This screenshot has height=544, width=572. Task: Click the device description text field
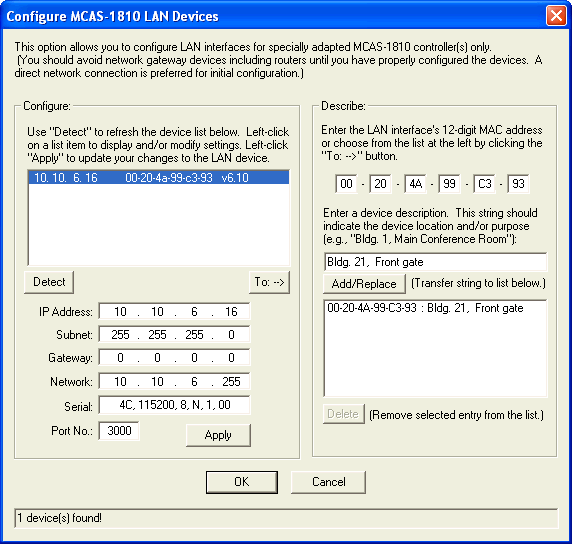point(435,262)
